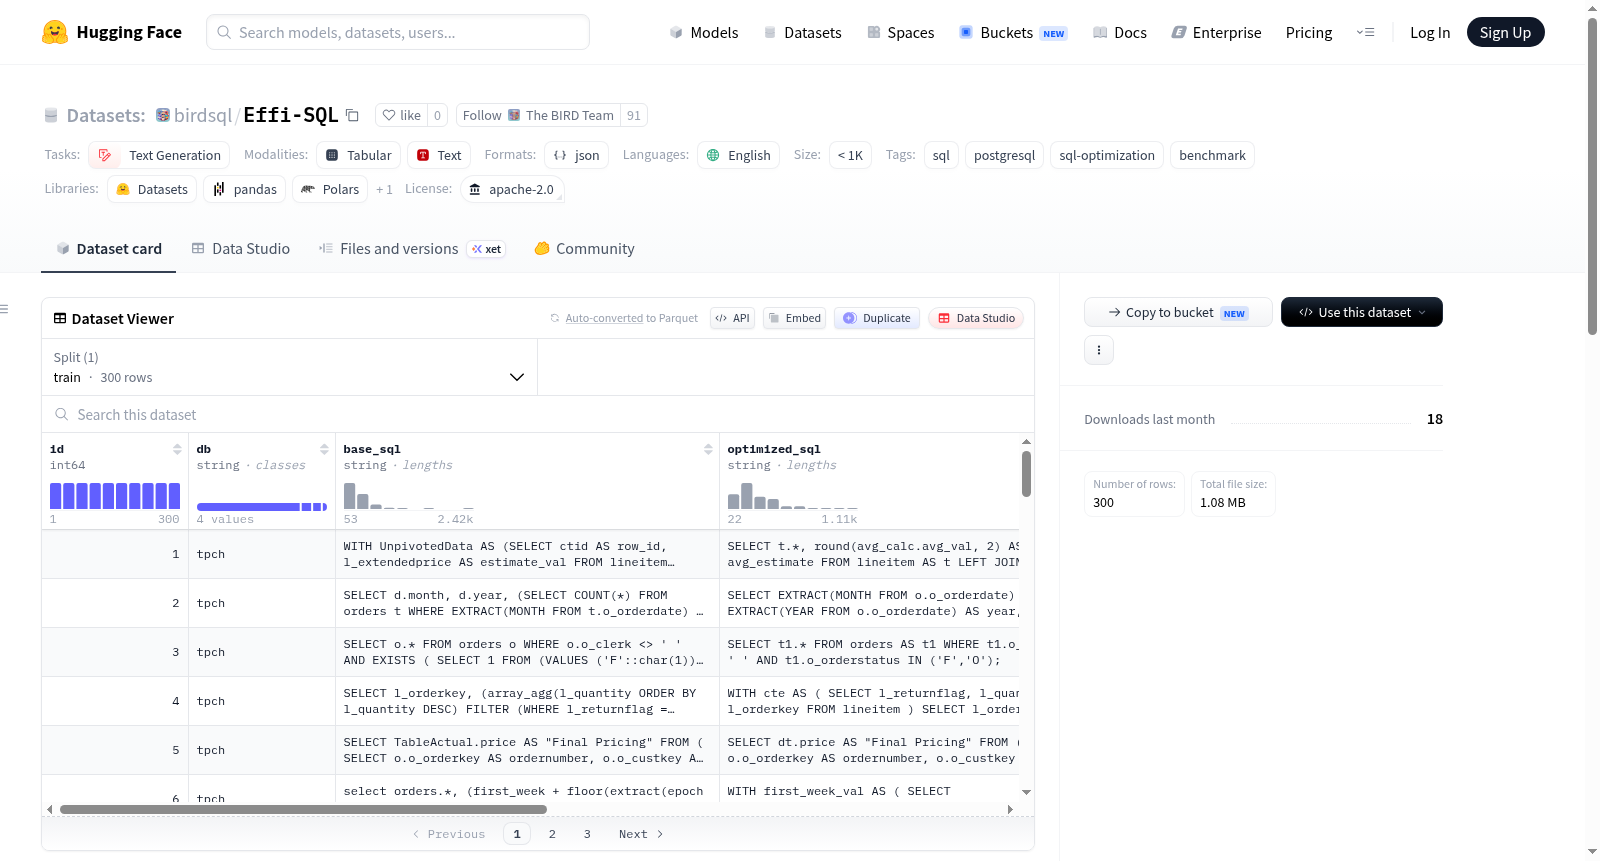Open the API button in Dataset Viewer
1600x861 pixels.
[x=732, y=318]
